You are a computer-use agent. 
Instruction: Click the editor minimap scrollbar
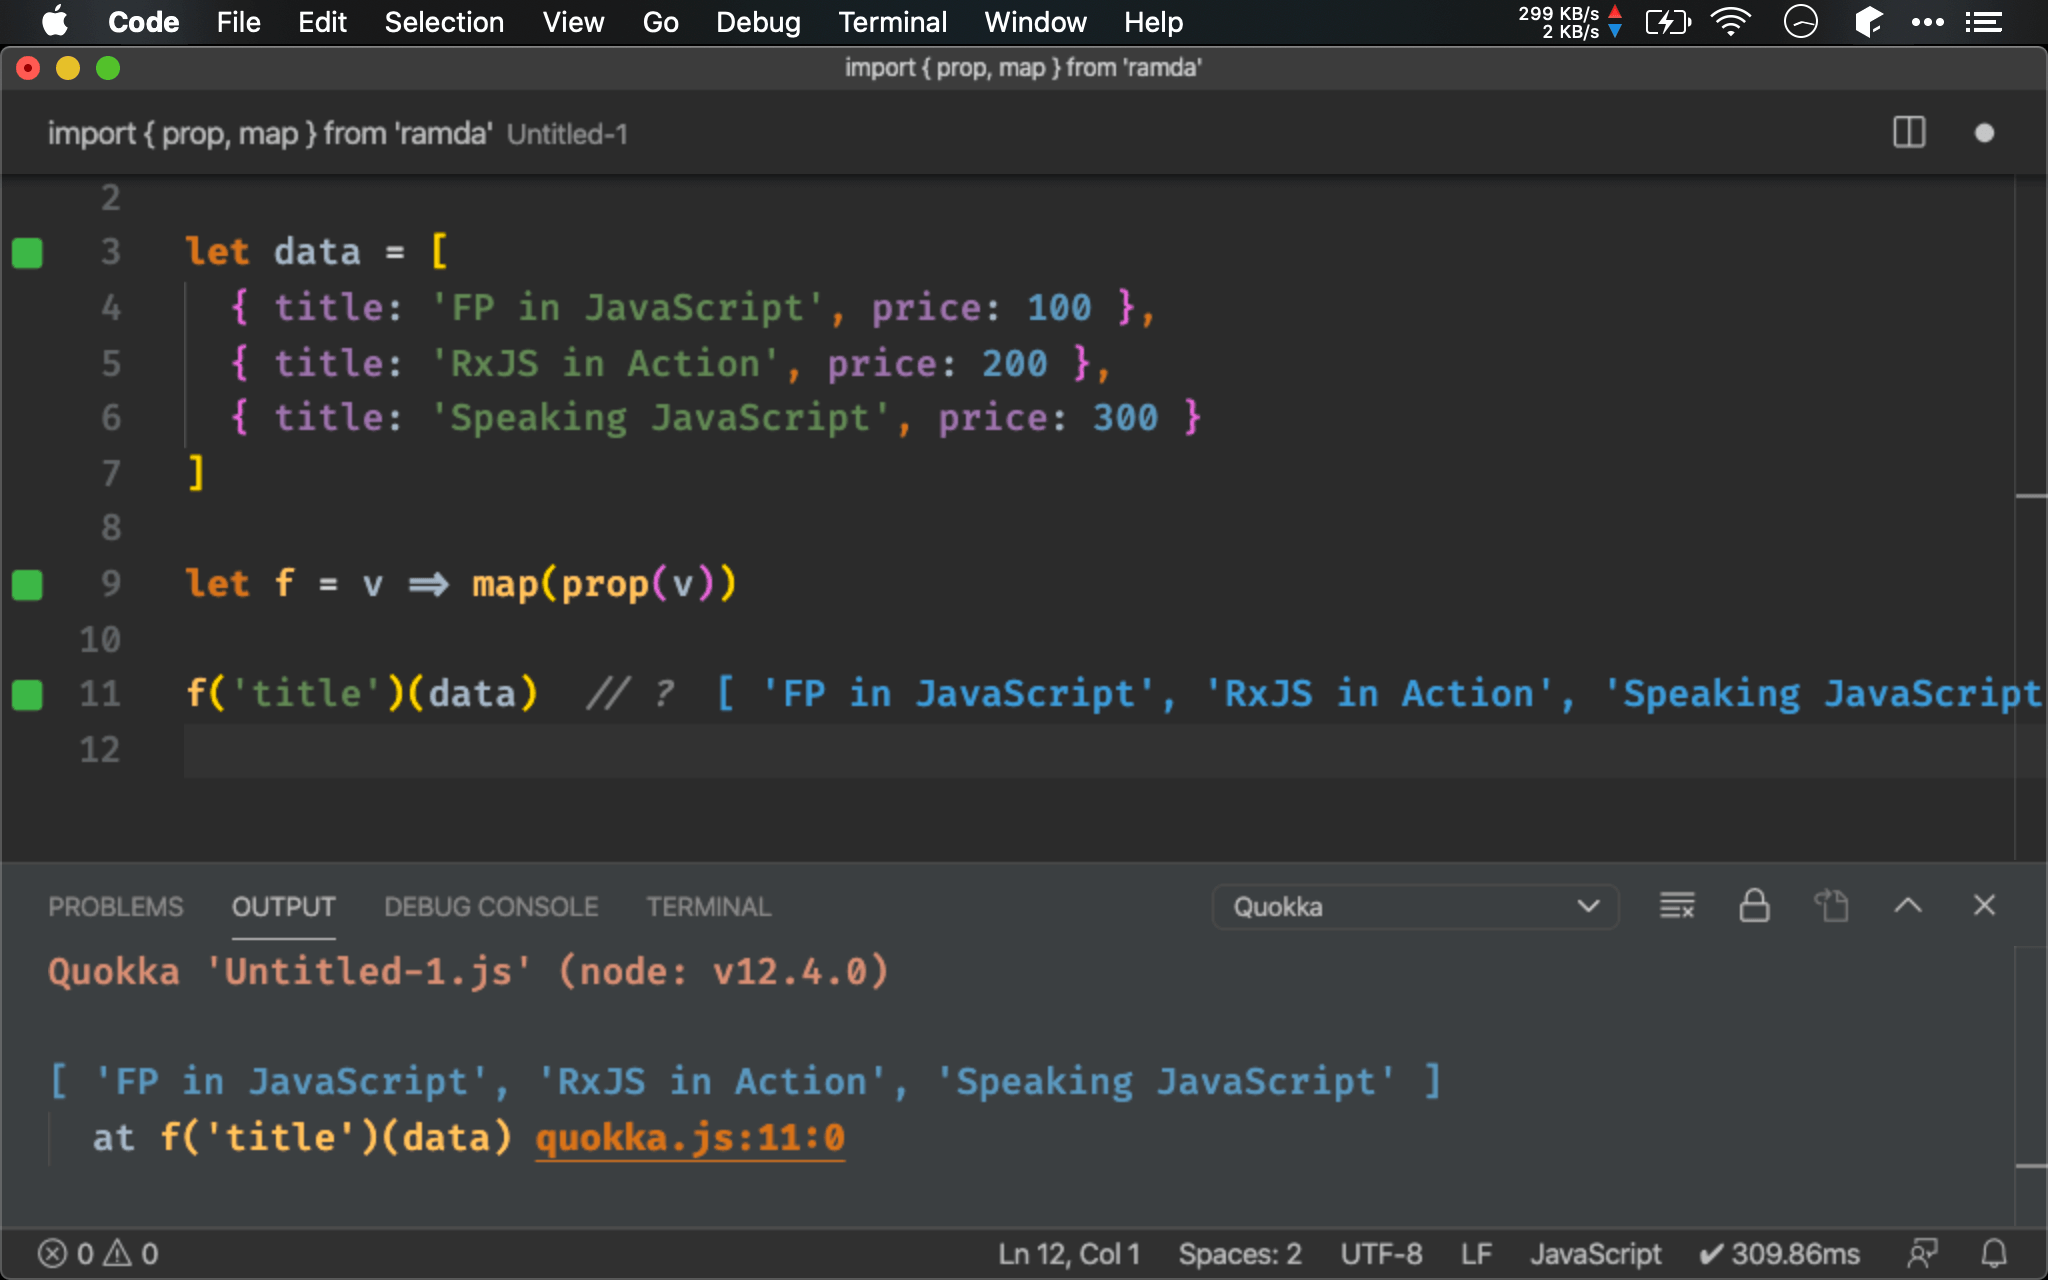2030,518
